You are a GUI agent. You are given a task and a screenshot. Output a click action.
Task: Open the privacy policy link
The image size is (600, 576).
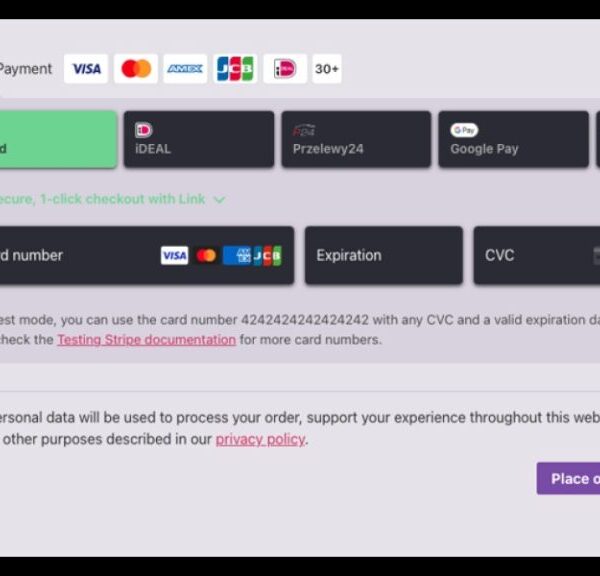click(261, 439)
